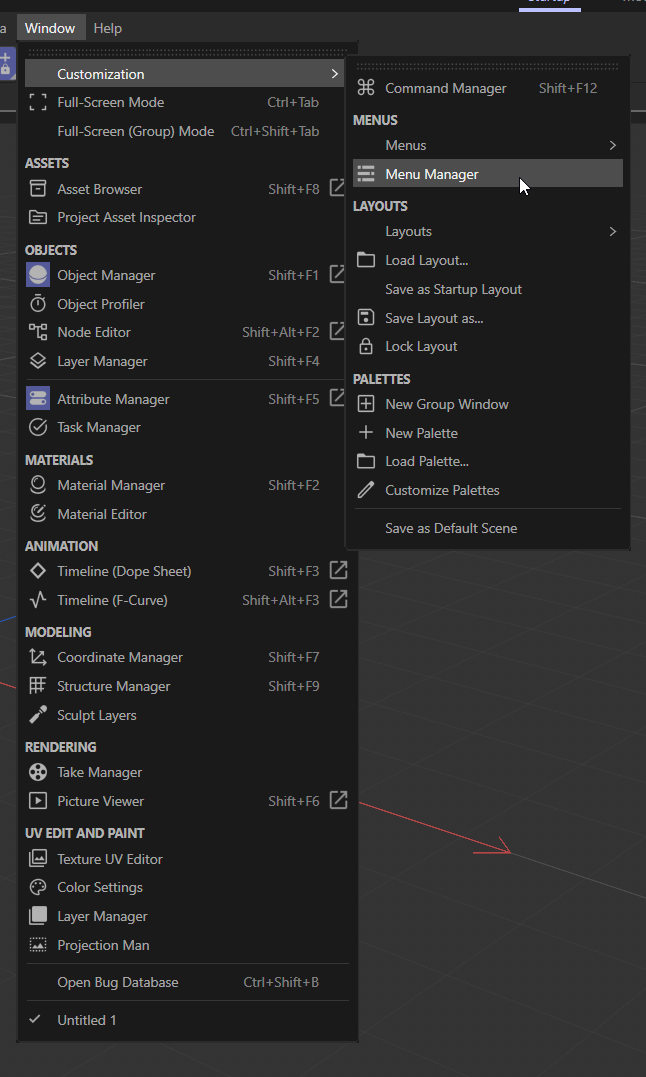Expand the Customization submenu arrow
646x1077 pixels.
(334, 73)
